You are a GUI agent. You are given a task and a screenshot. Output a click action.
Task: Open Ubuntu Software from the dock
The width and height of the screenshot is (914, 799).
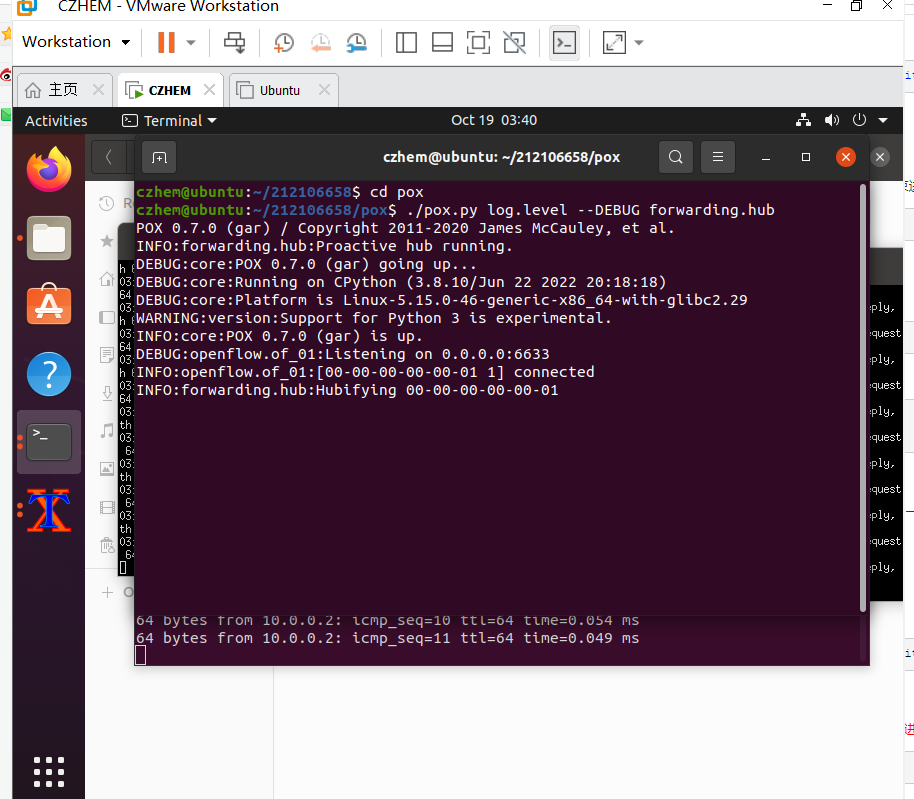(x=49, y=305)
